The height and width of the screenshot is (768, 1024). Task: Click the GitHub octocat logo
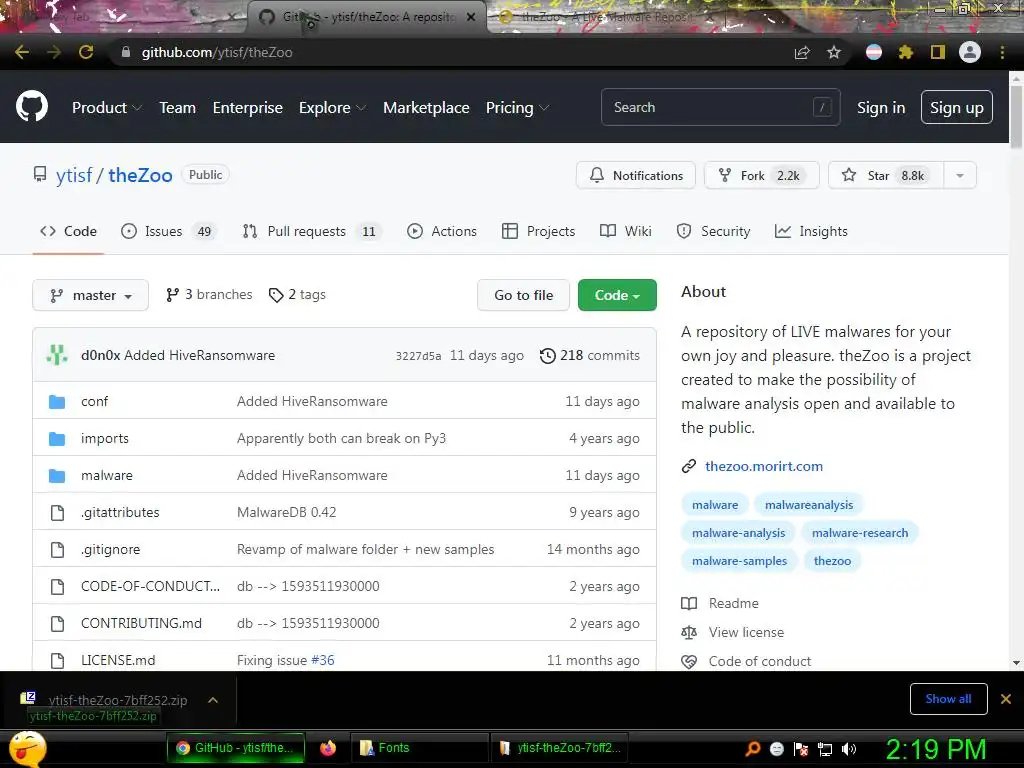[32, 106]
